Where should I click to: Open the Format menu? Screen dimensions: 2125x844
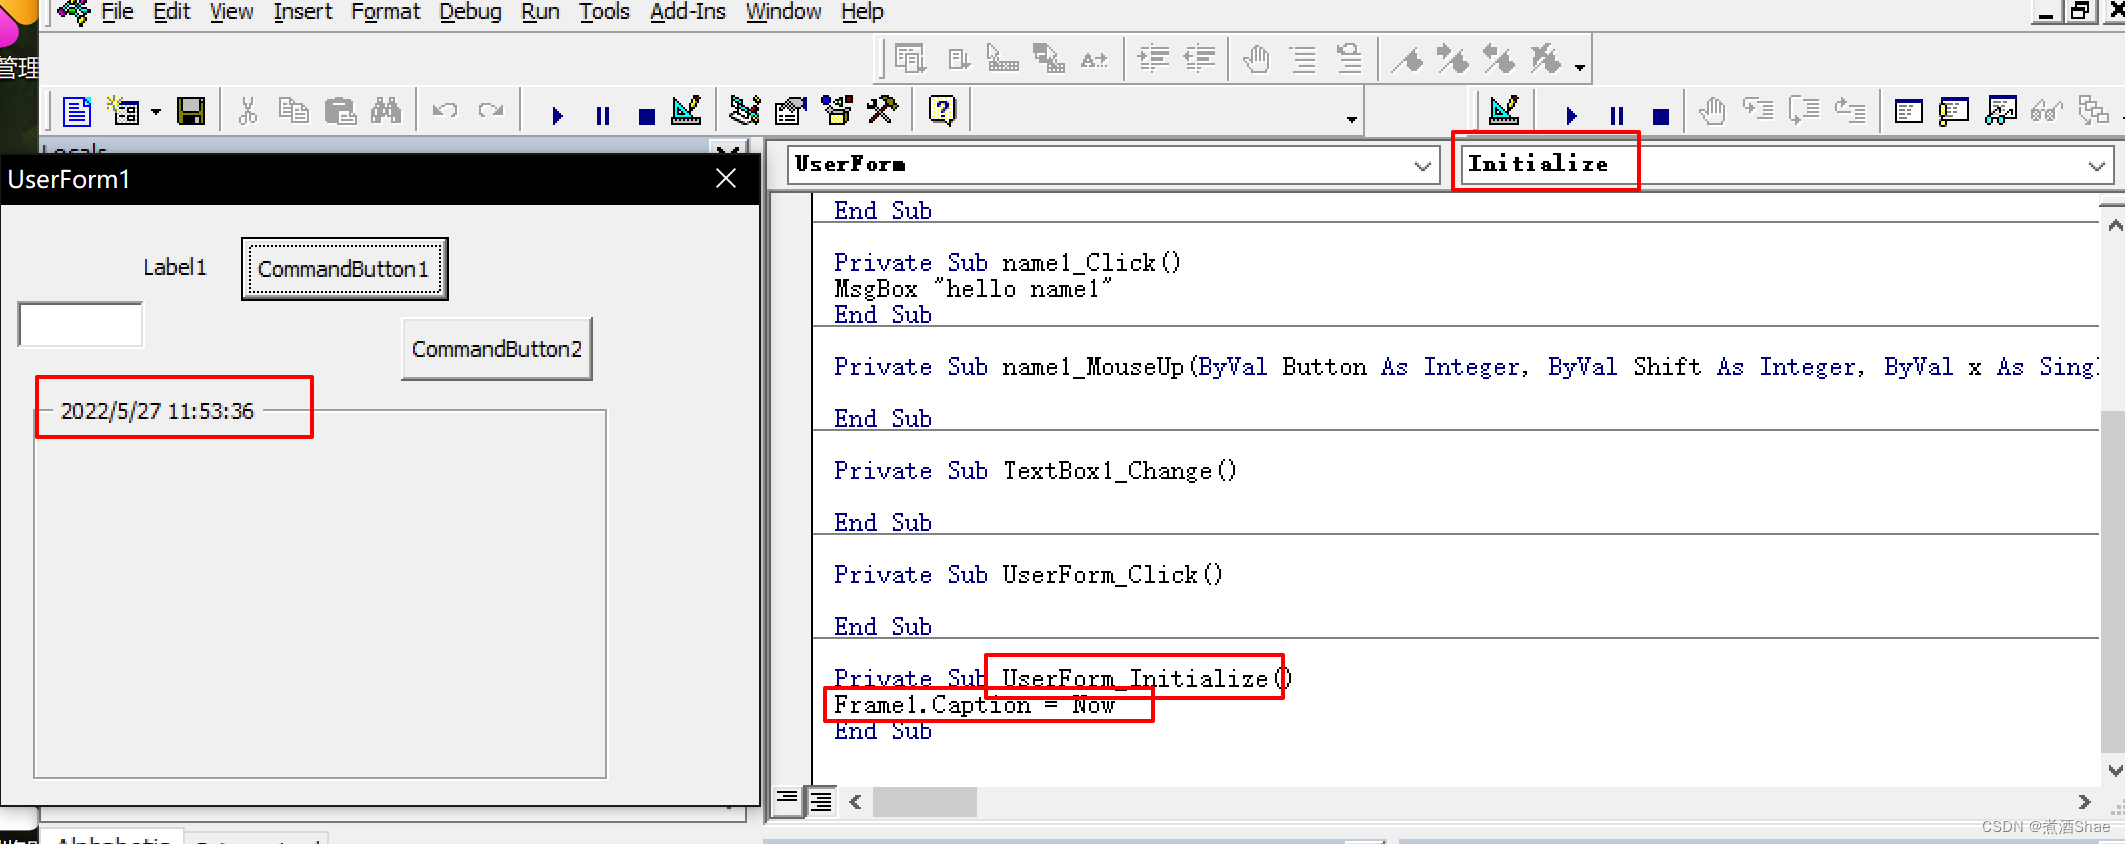point(385,12)
